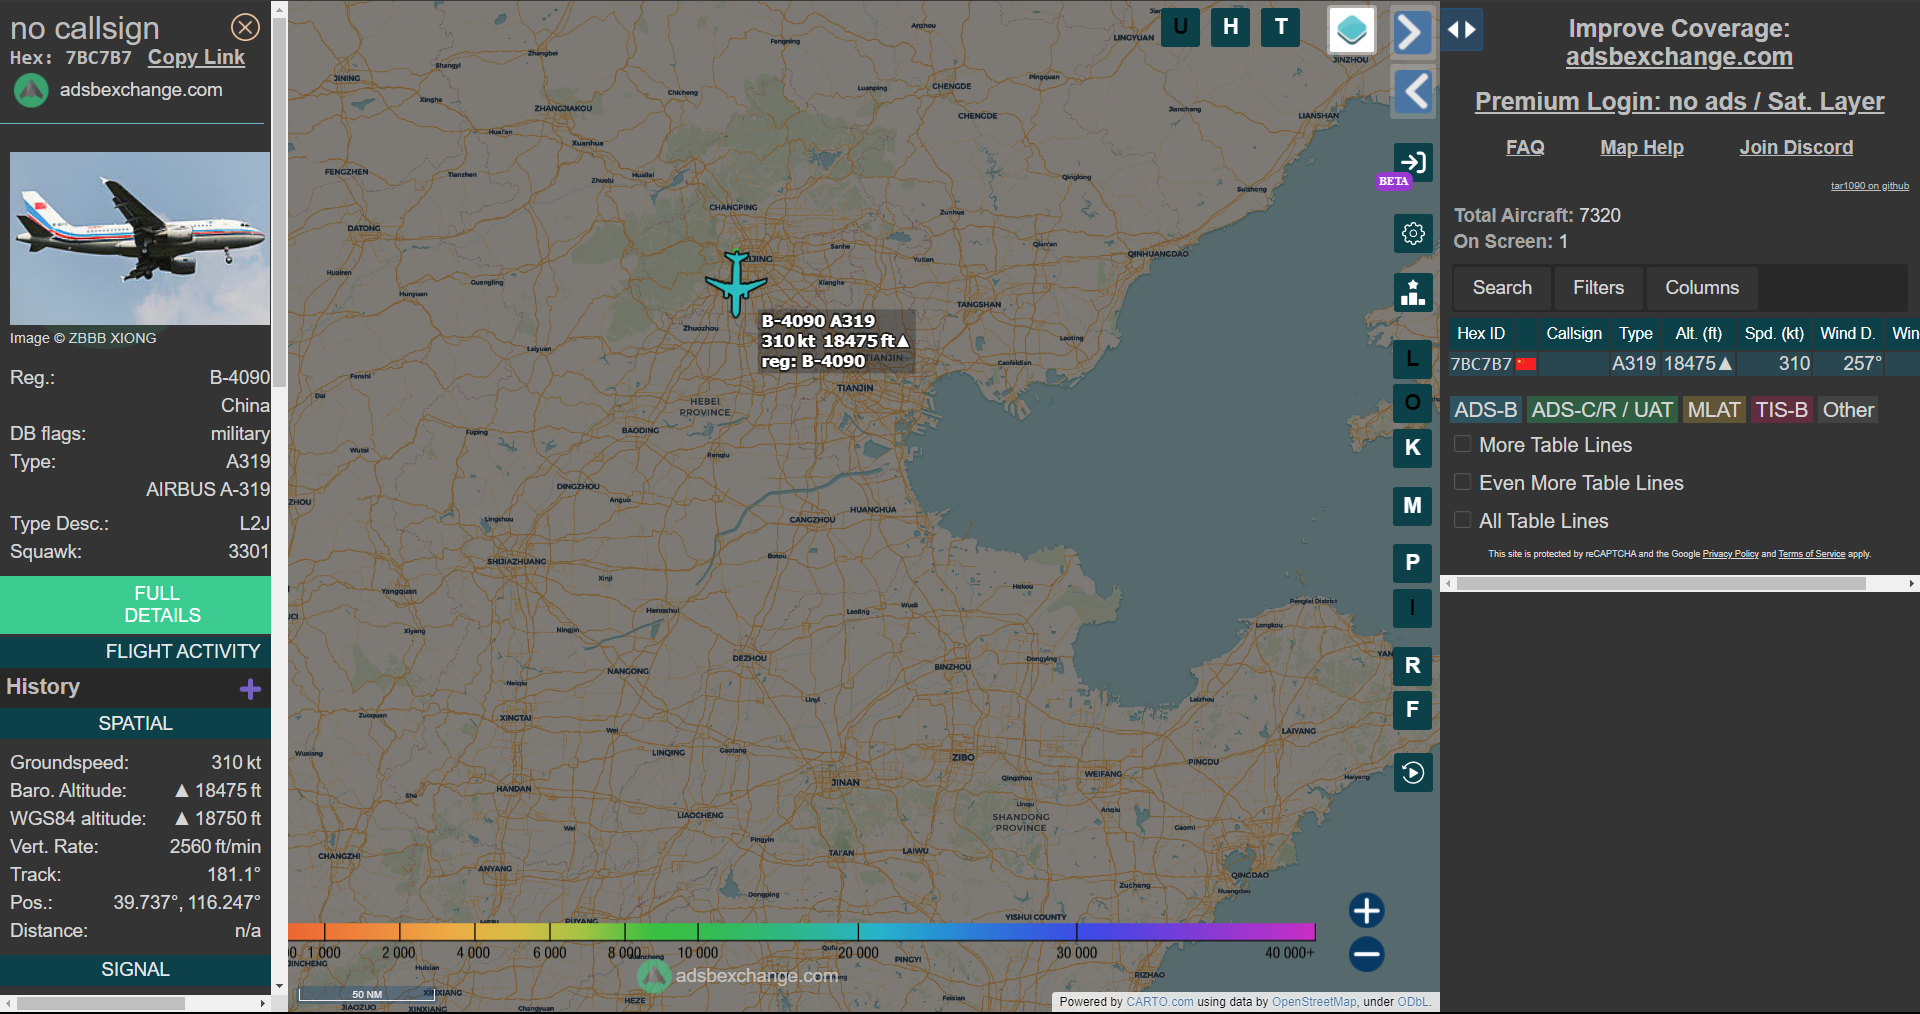Toggle the TIS-B source filter
The width and height of the screenshot is (1920, 1014).
pos(1781,410)
